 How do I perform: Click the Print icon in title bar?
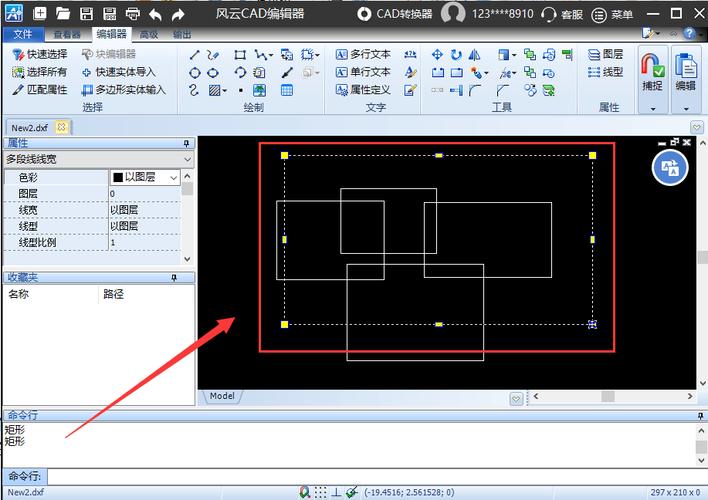click(133, 14)
